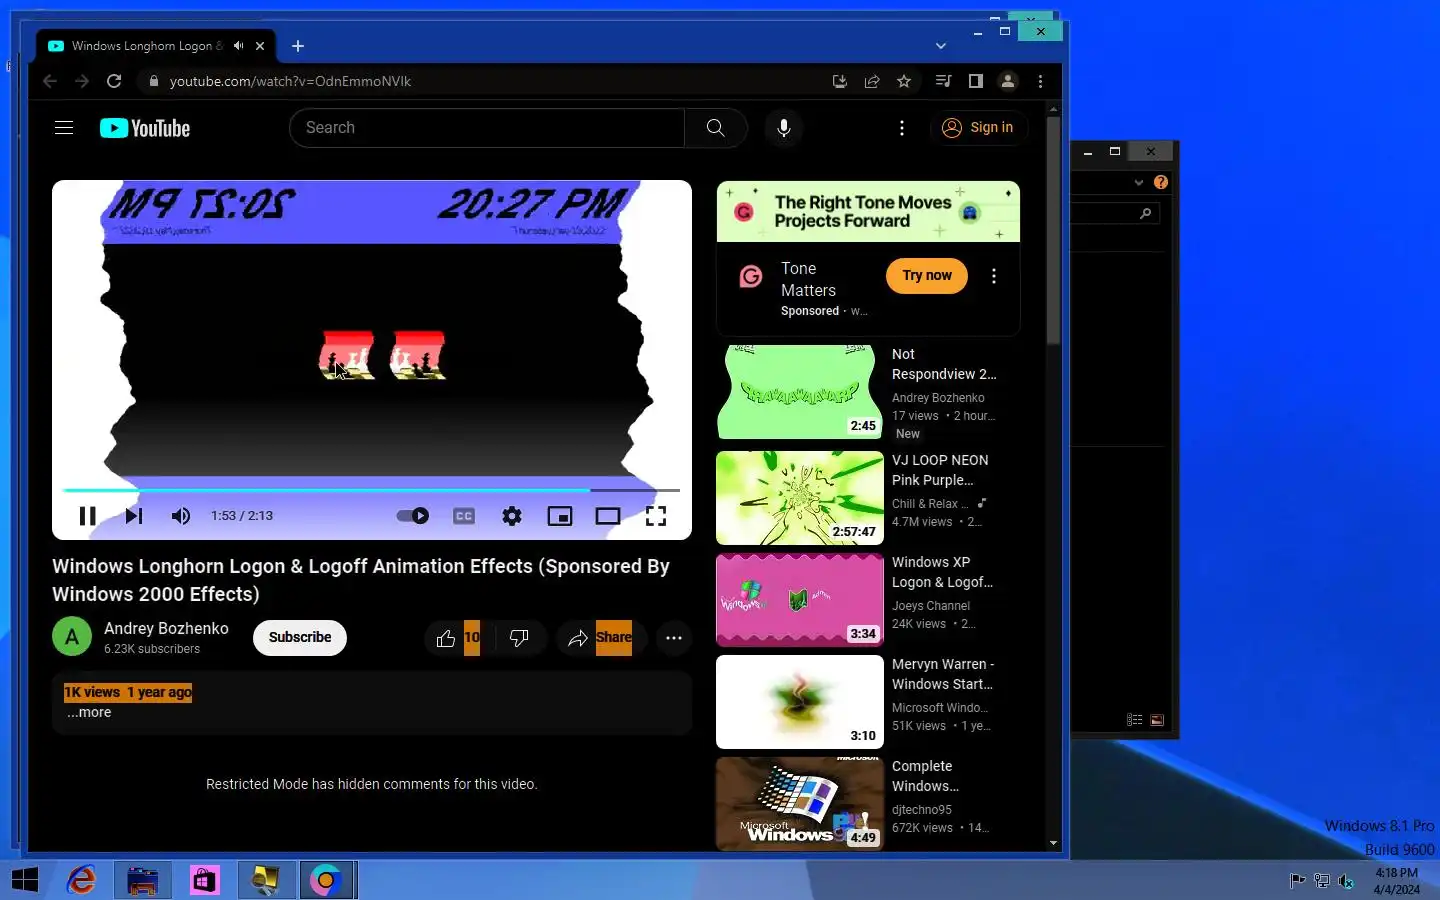Launch Internet Explorer from taskbar
Image resolution: width=1440 pixels, height=900 pixels.
(x=81, y=880)
